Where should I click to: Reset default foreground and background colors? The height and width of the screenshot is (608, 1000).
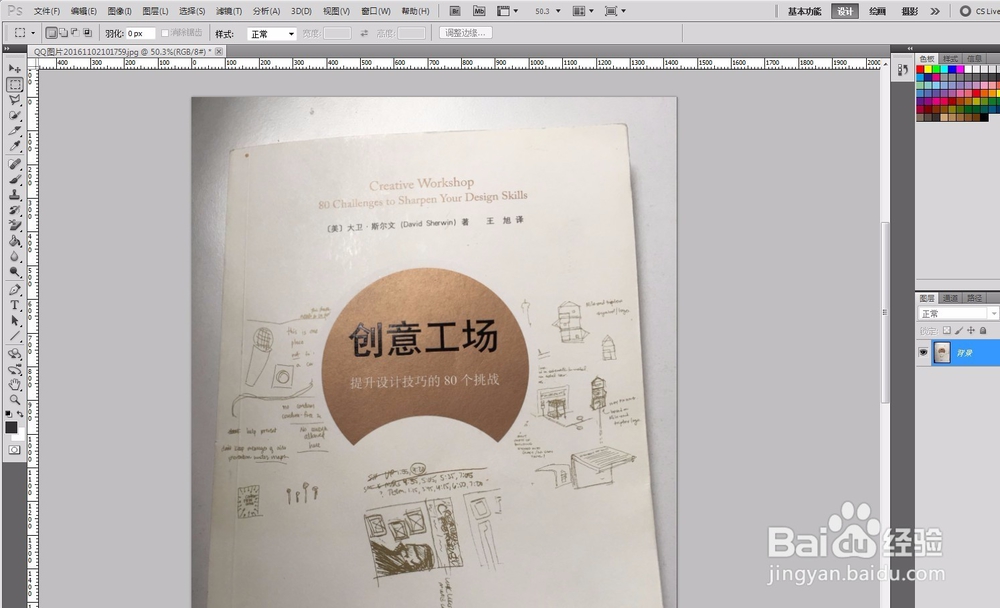pos(8,414)
